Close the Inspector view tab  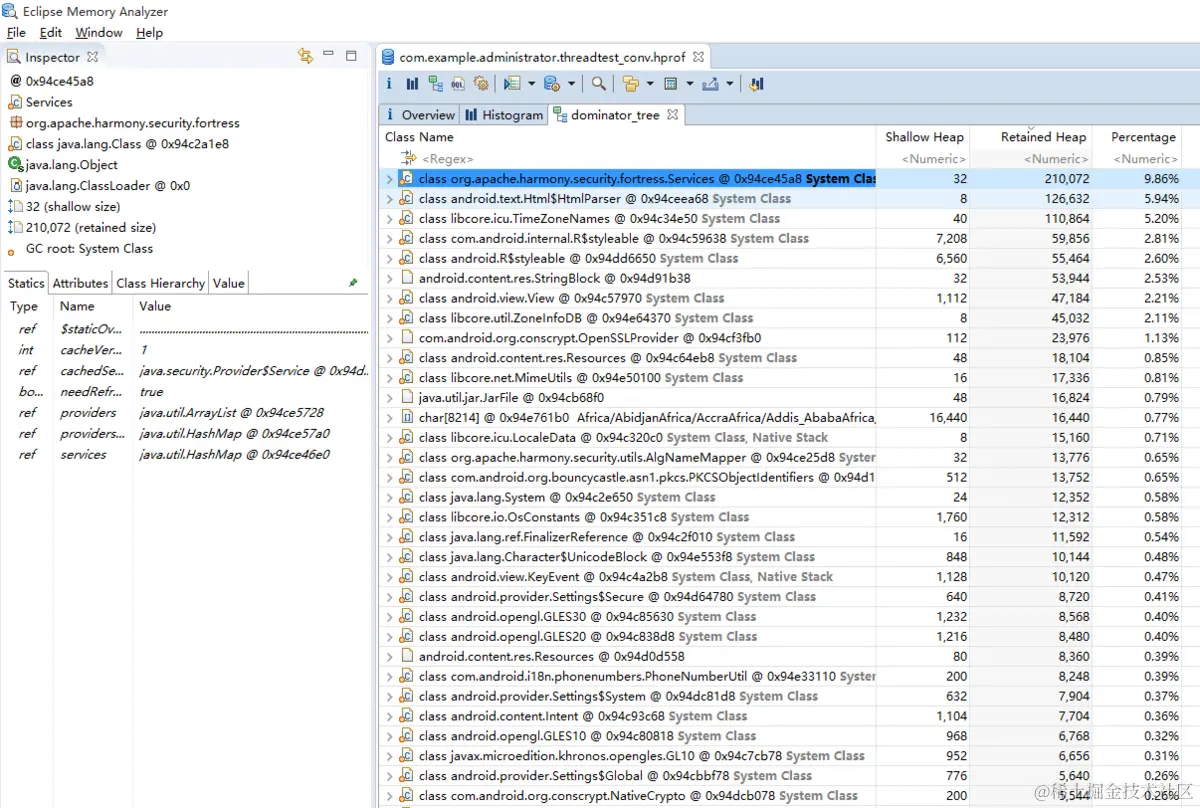click(x=92, y=57)
